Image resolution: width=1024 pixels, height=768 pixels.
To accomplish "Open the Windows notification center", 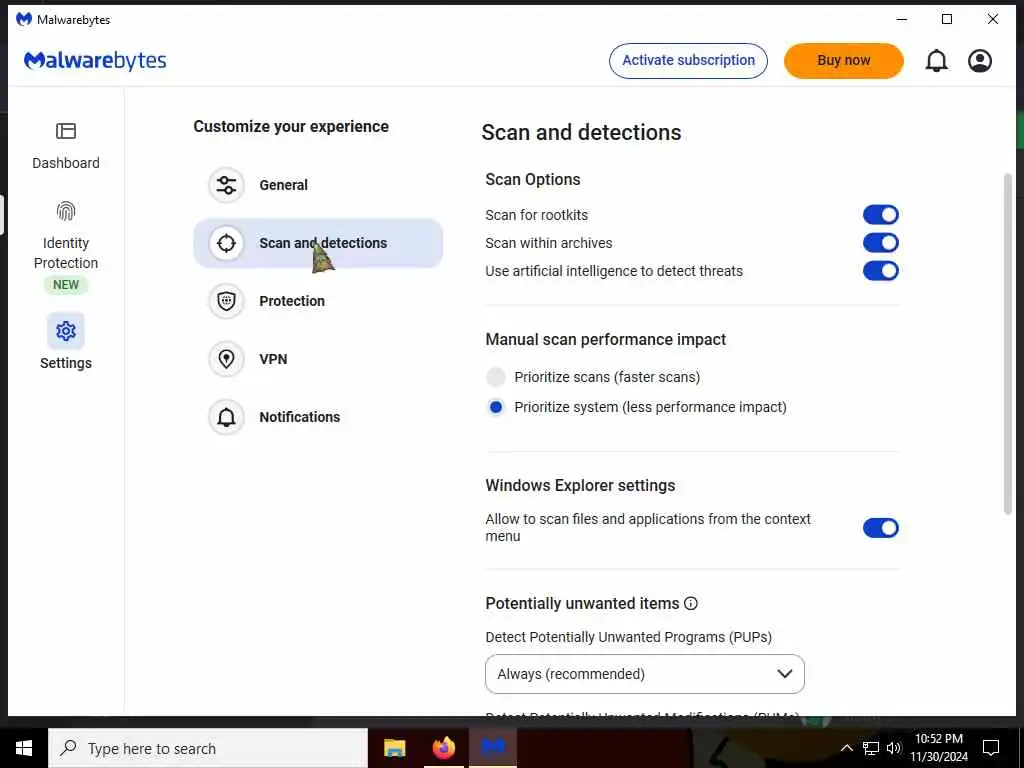I will click(x=991, y=748).
